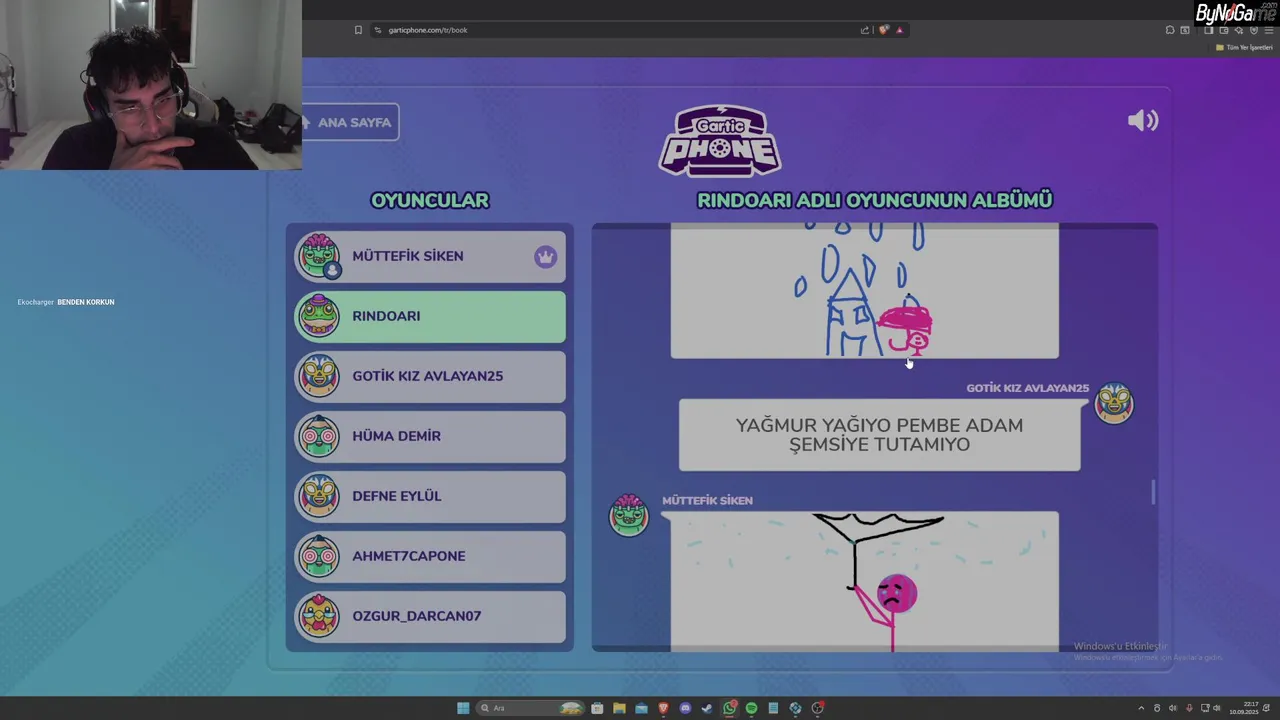The image size is (1280, 720).
Task: Open WhatsApp from the taskbar
Action: pos(729,708)
